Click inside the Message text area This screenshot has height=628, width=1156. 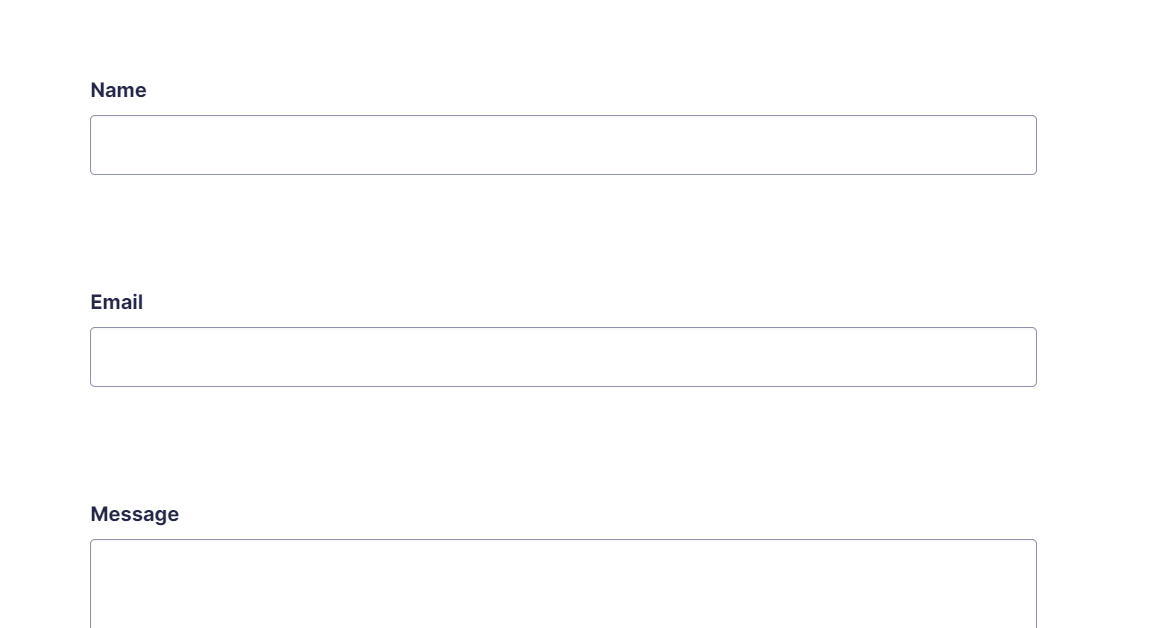(x=563, y=584)
